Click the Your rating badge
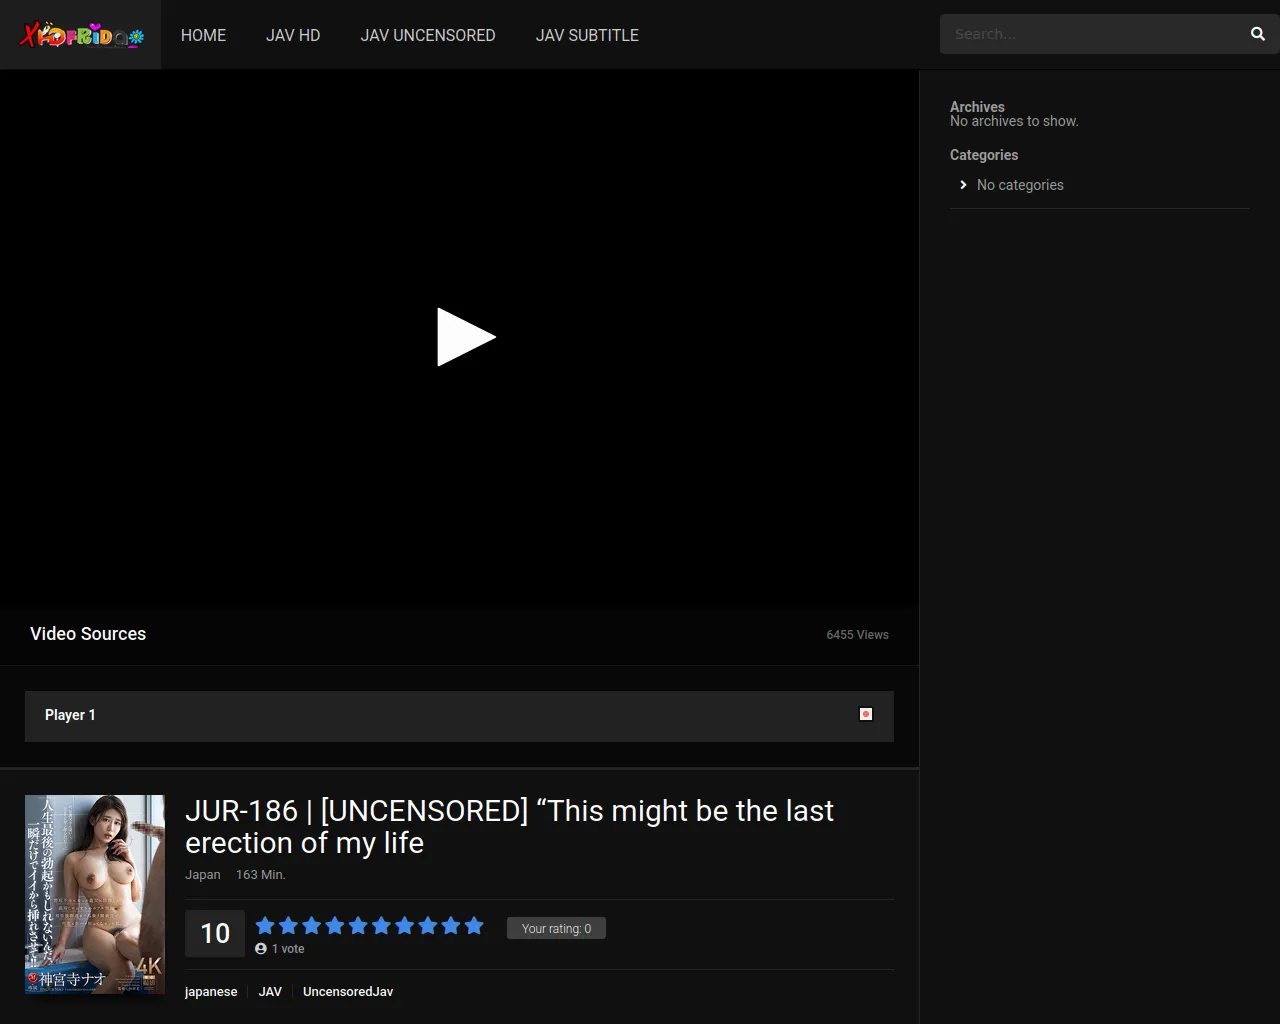Viewport: 1280px width, 1024px height. pos(556,929)
